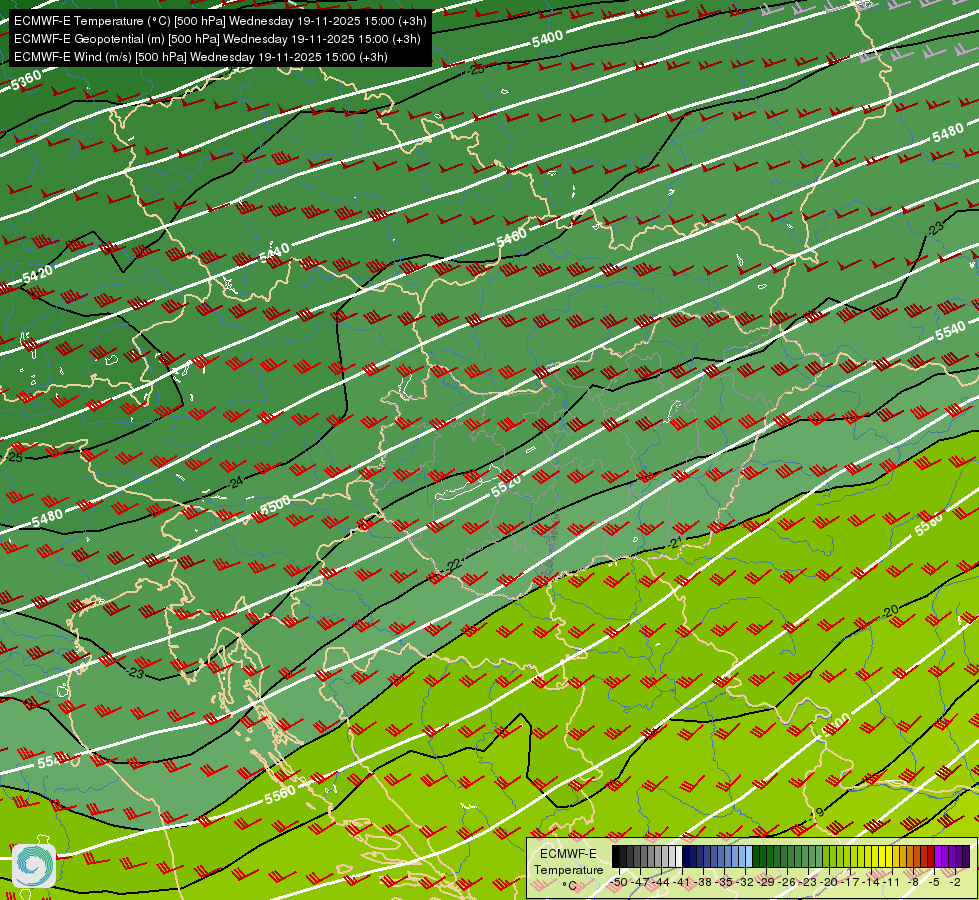Click the -41 tick label in the legend

(682, 882)
